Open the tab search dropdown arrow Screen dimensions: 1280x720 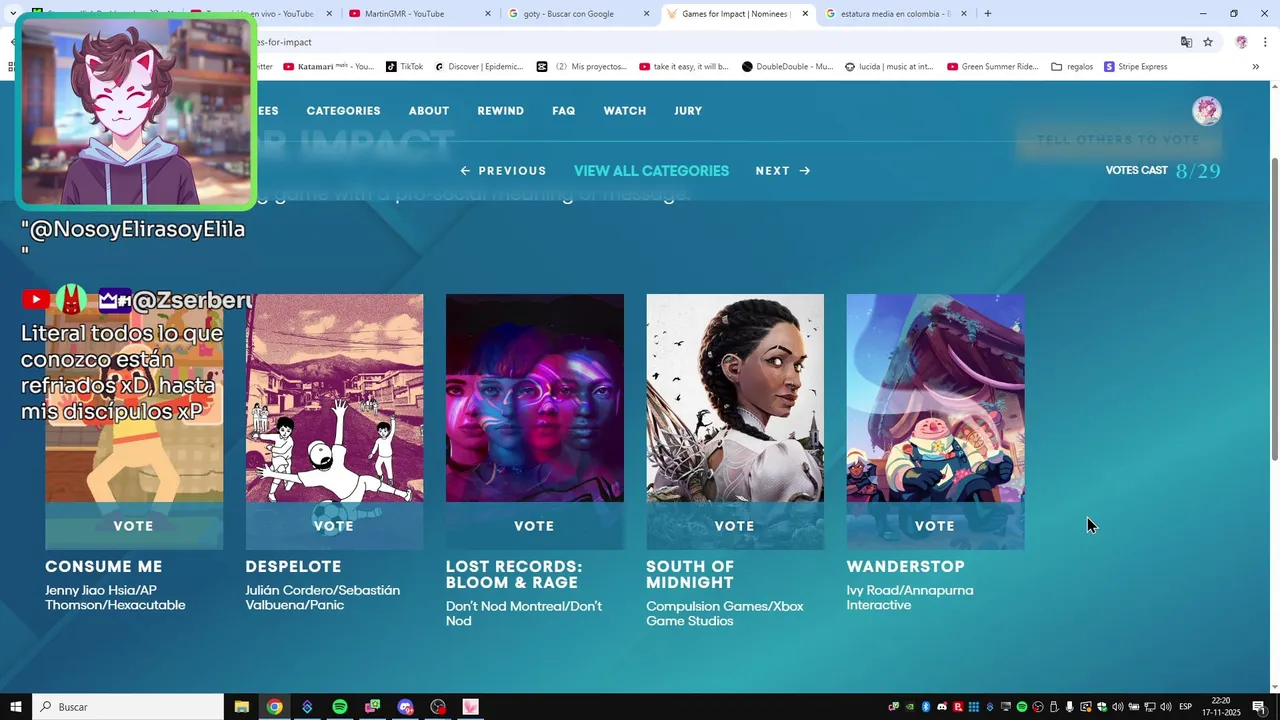tap(13, 14)
